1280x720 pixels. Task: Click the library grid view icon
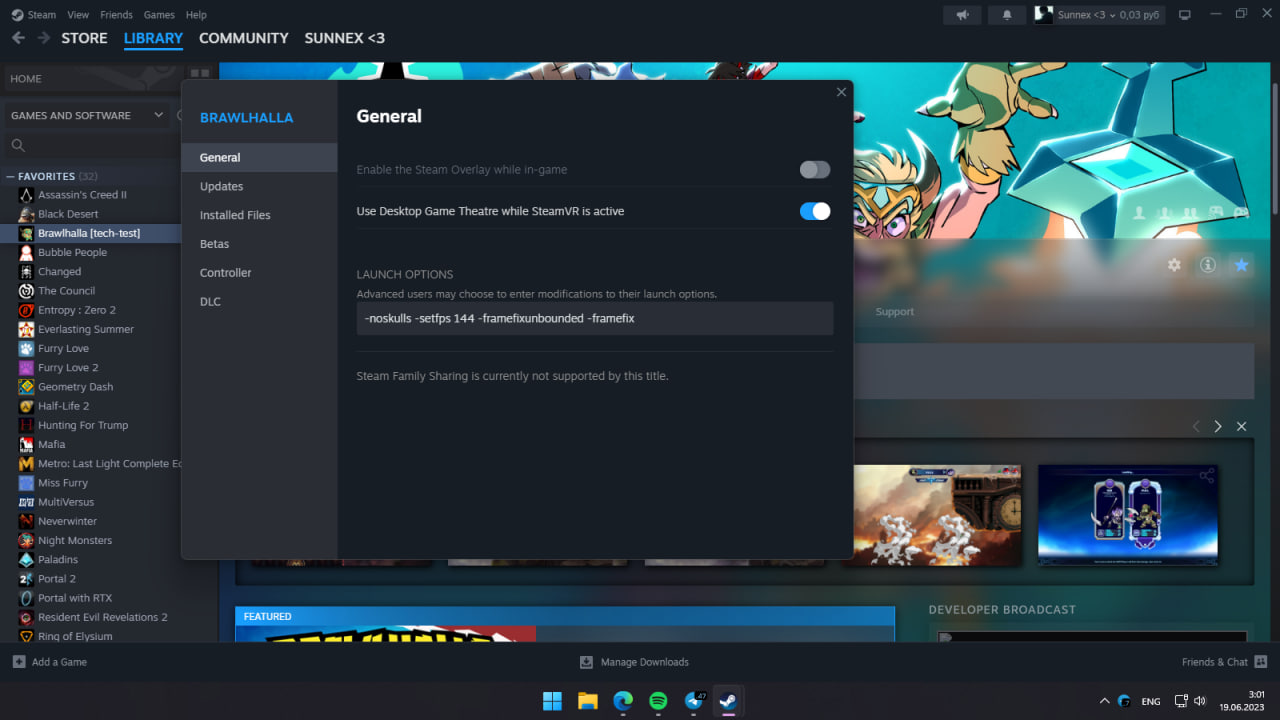click(x=200, y=75)
